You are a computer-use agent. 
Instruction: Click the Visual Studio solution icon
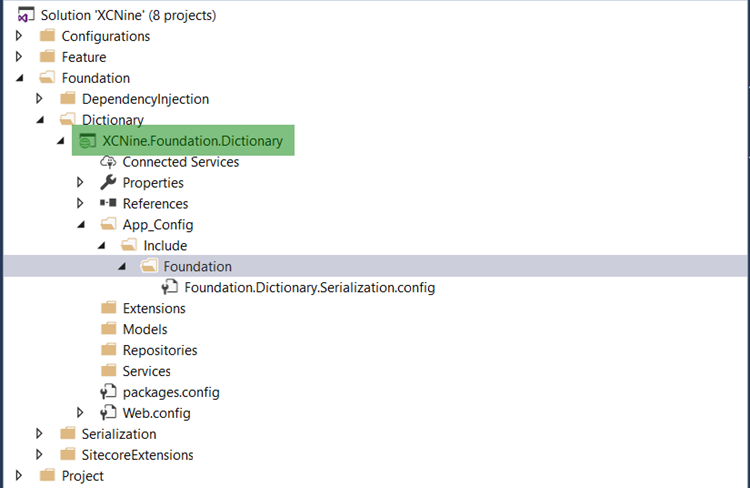pos(26,15)
